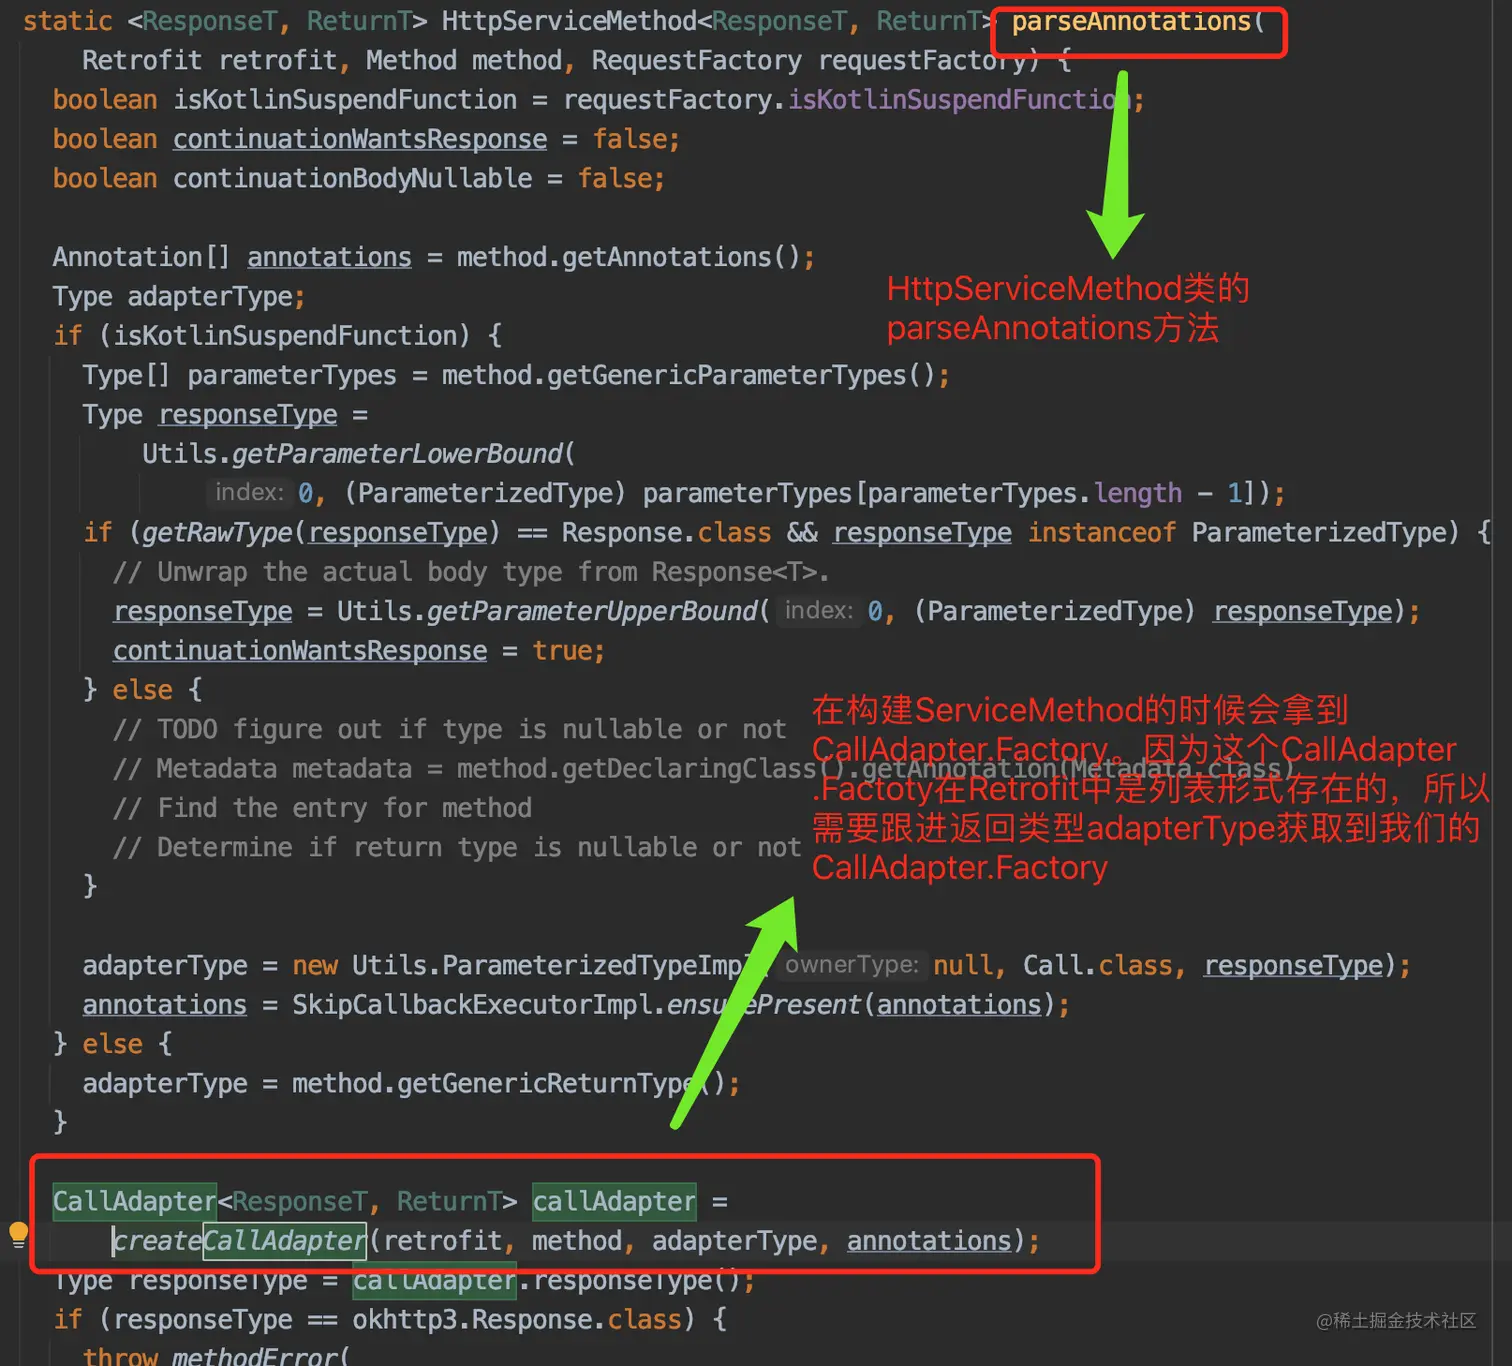This screenshot has height=1366, width=1512.
Task: Click 'ownerType:' parameter hint
Action: 851,965
